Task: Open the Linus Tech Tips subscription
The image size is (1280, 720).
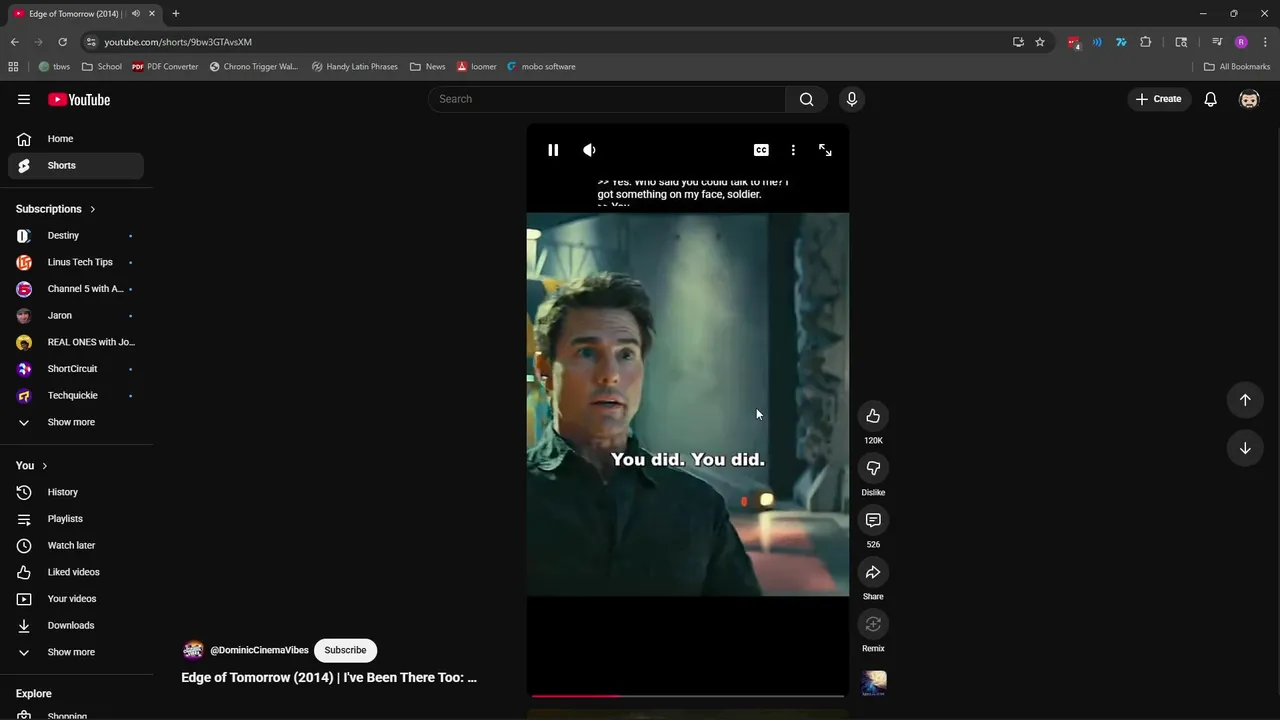Action: (76, 262)
